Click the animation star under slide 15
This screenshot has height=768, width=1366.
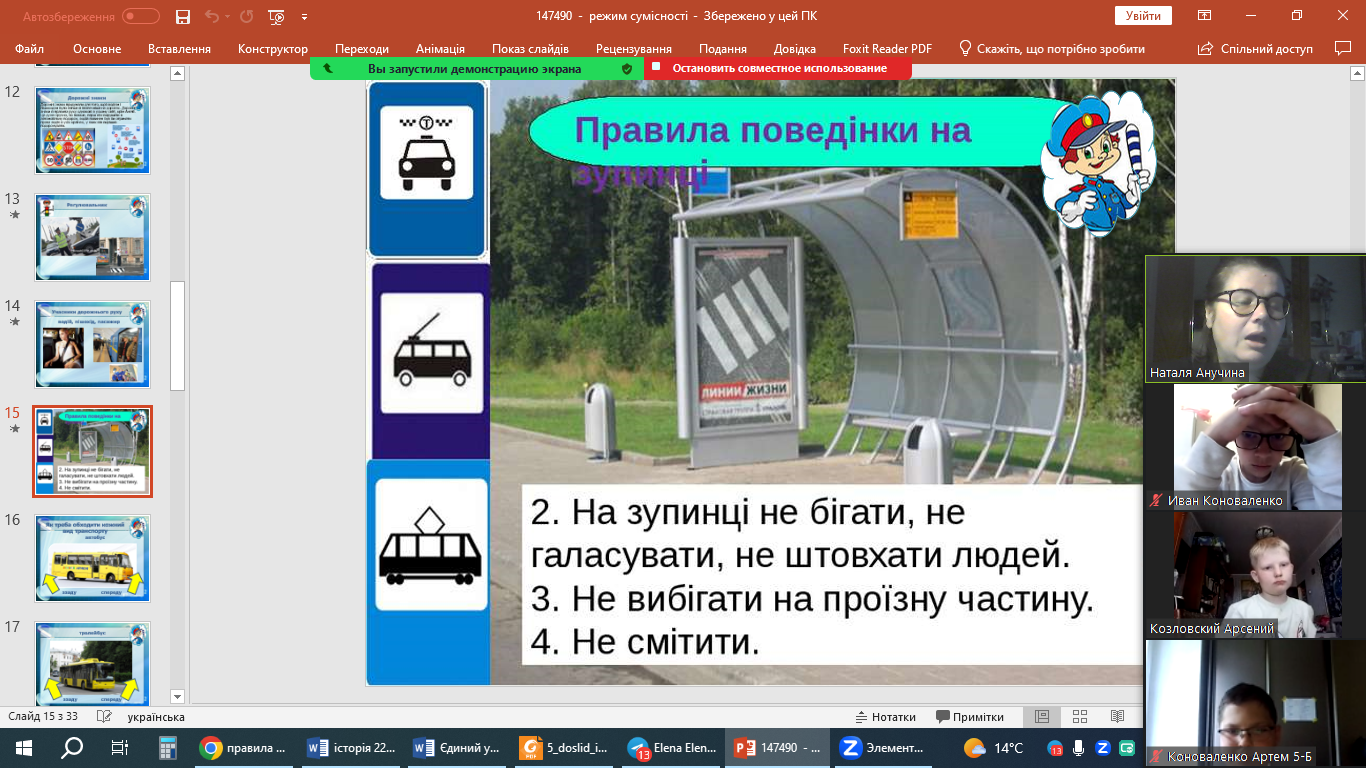13,429
